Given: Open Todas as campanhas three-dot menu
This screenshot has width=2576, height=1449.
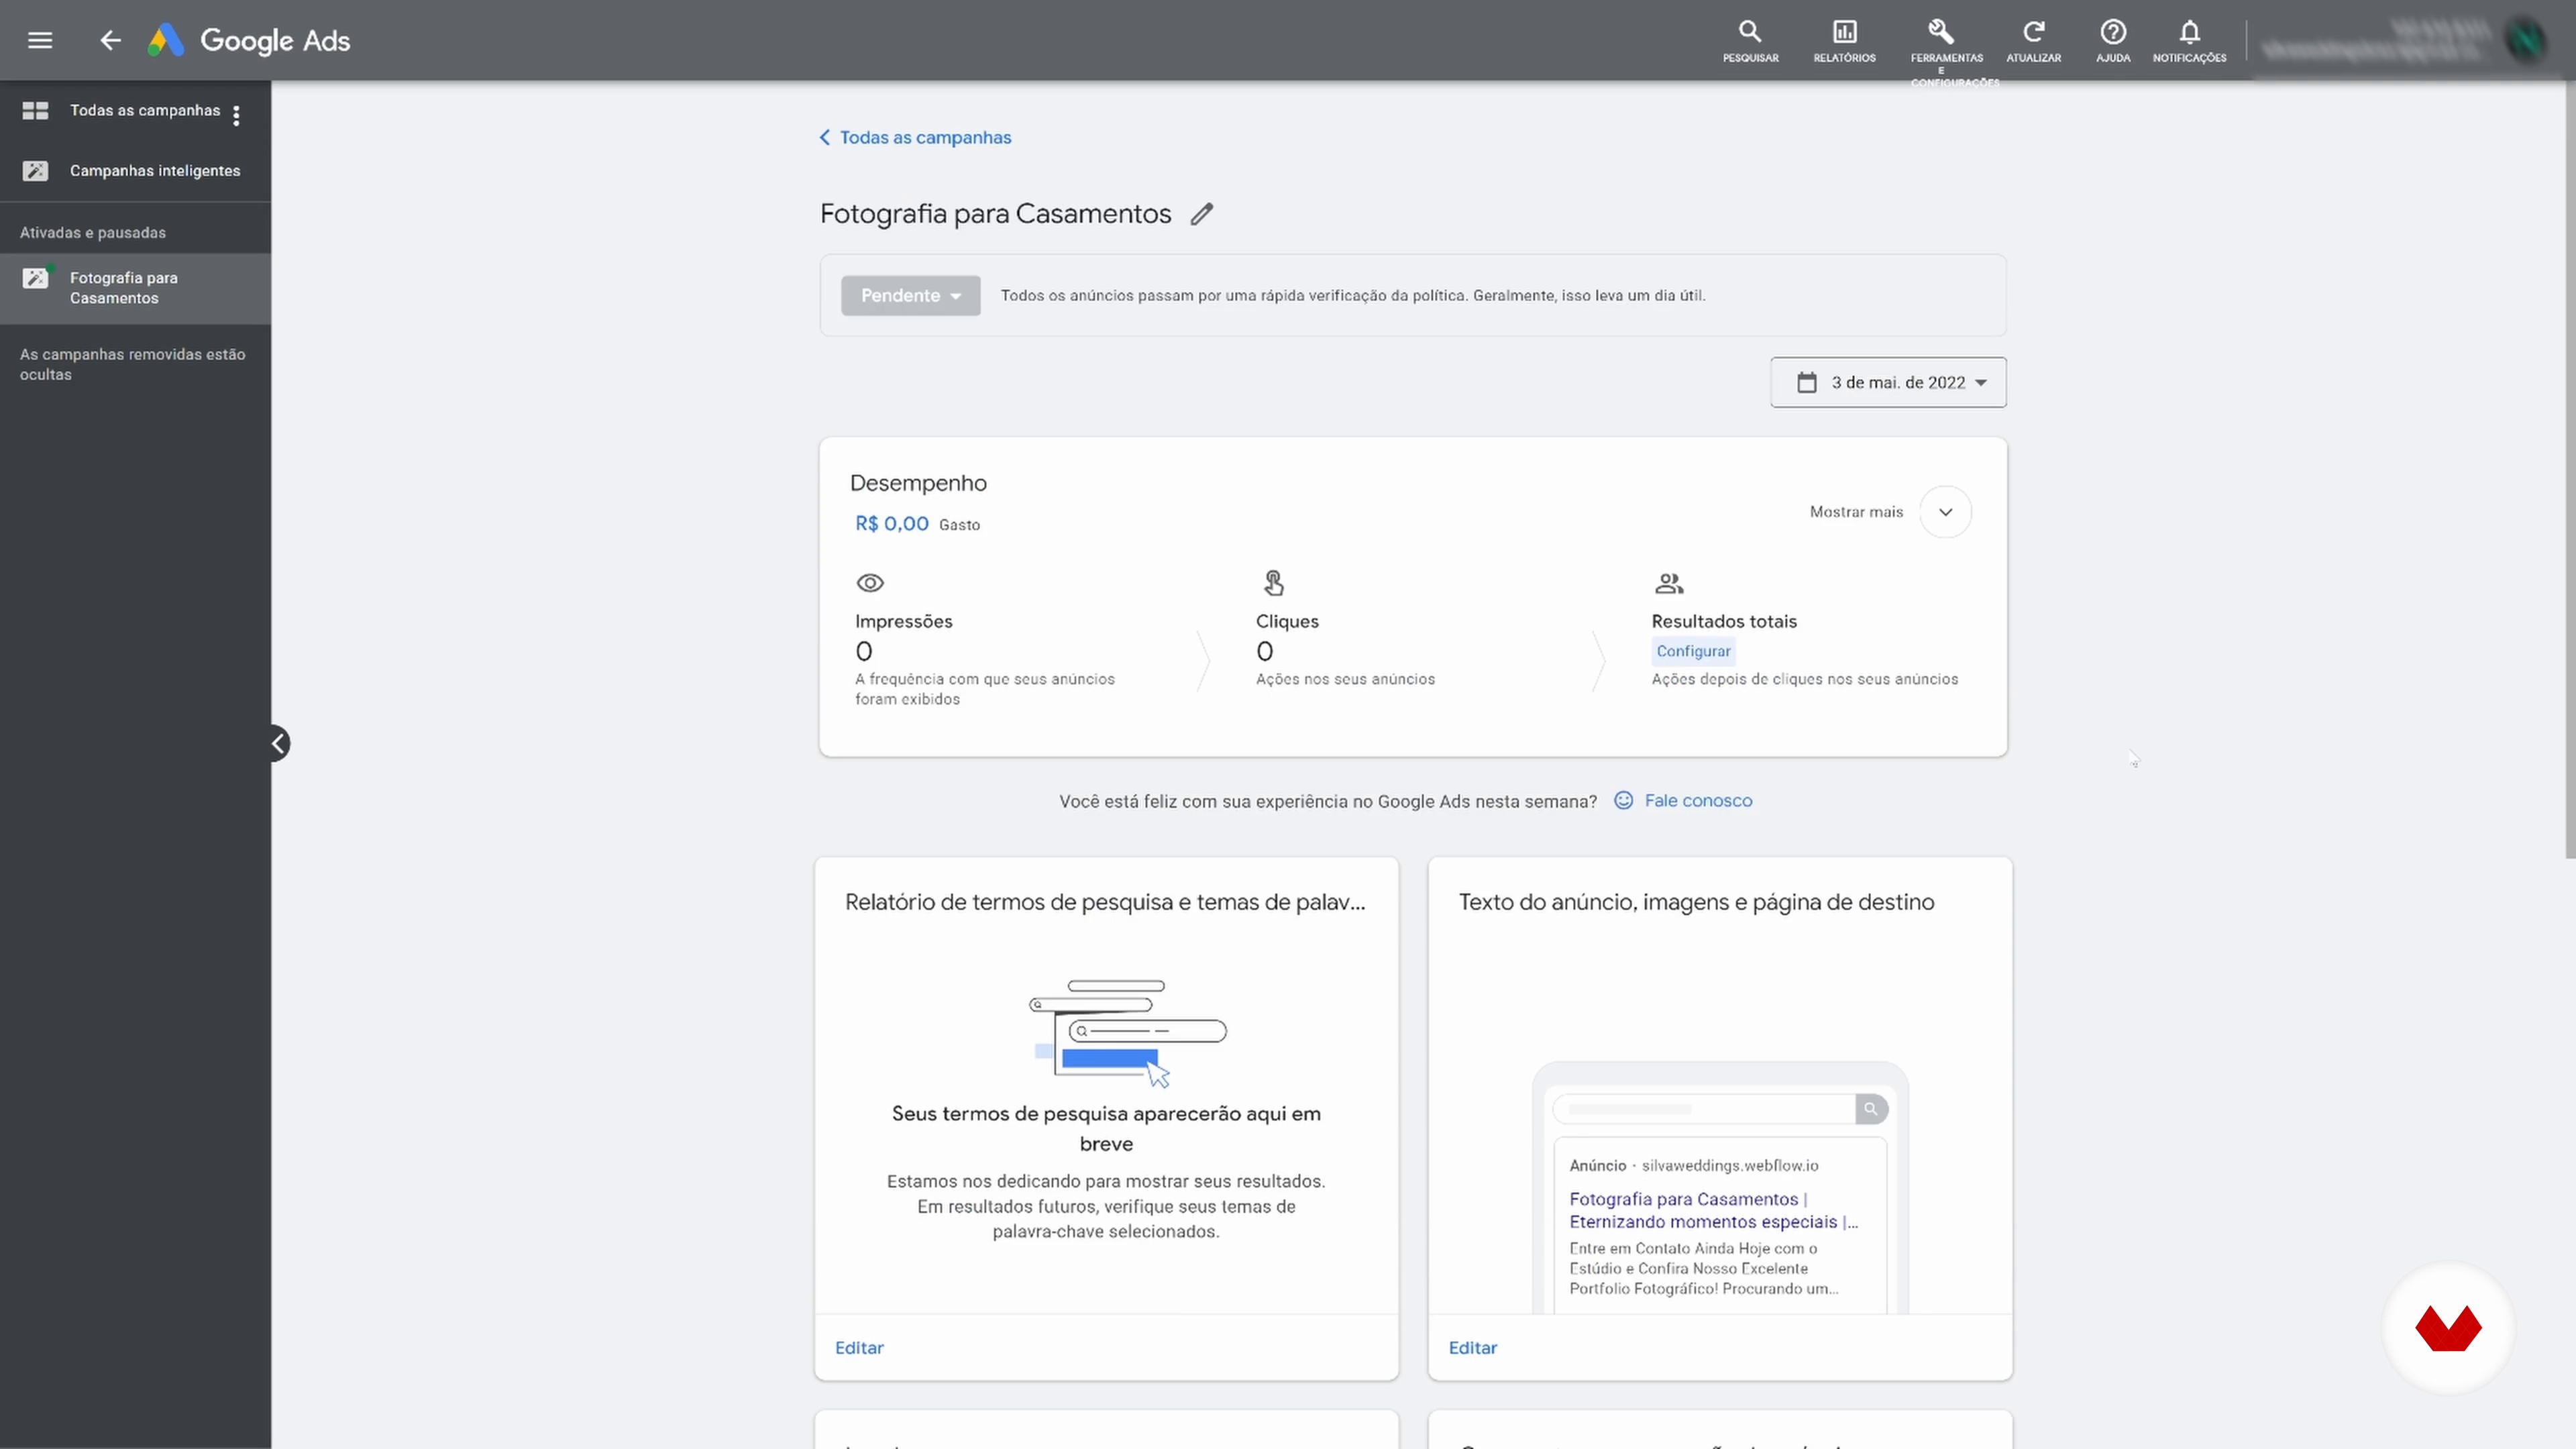Looking at the screenshot, I should [x=236, y=115].
